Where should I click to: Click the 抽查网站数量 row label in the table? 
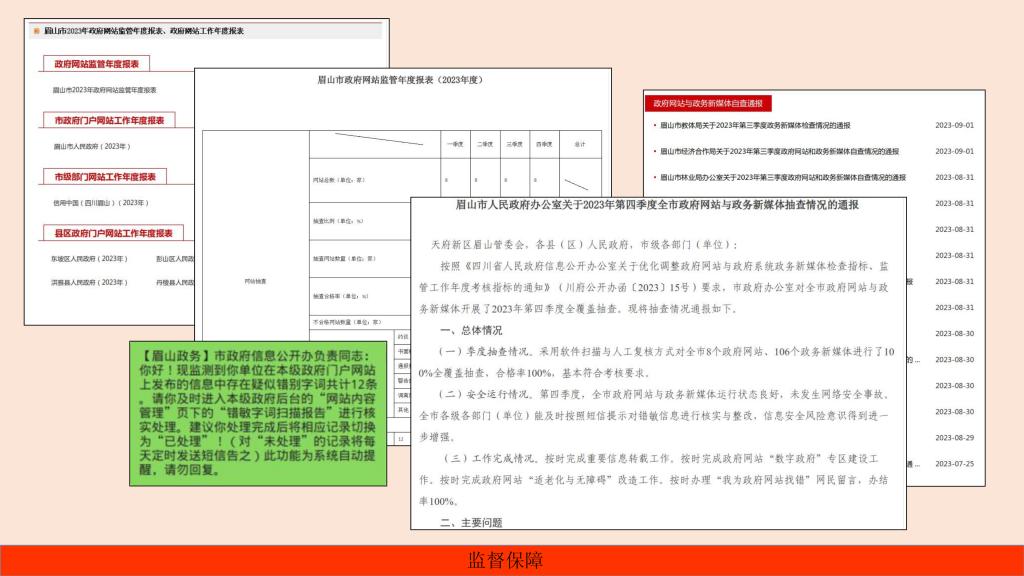tap(344, 259)
